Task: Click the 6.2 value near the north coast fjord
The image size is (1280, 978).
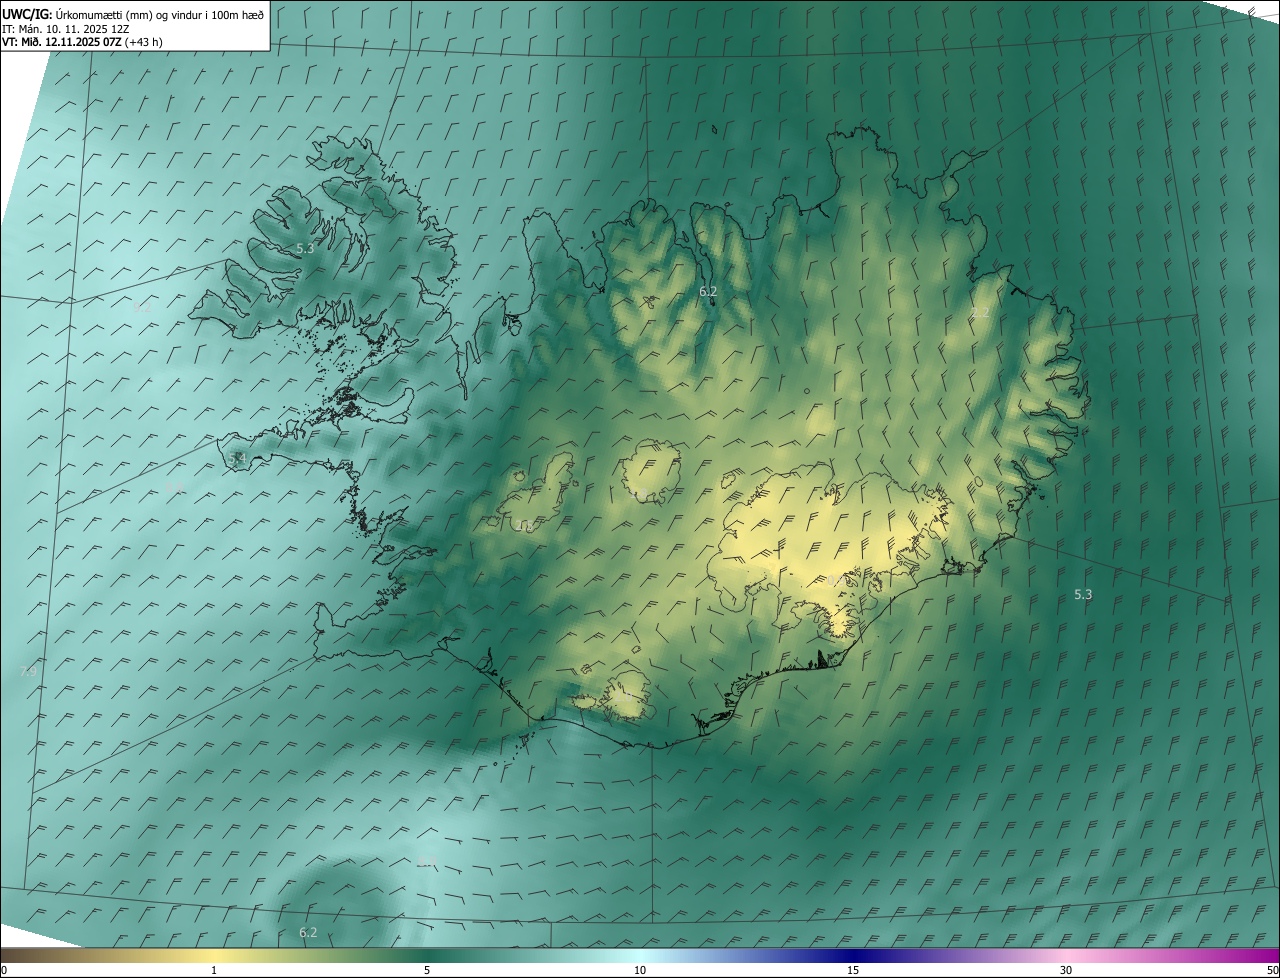Action: click(708, 291)
